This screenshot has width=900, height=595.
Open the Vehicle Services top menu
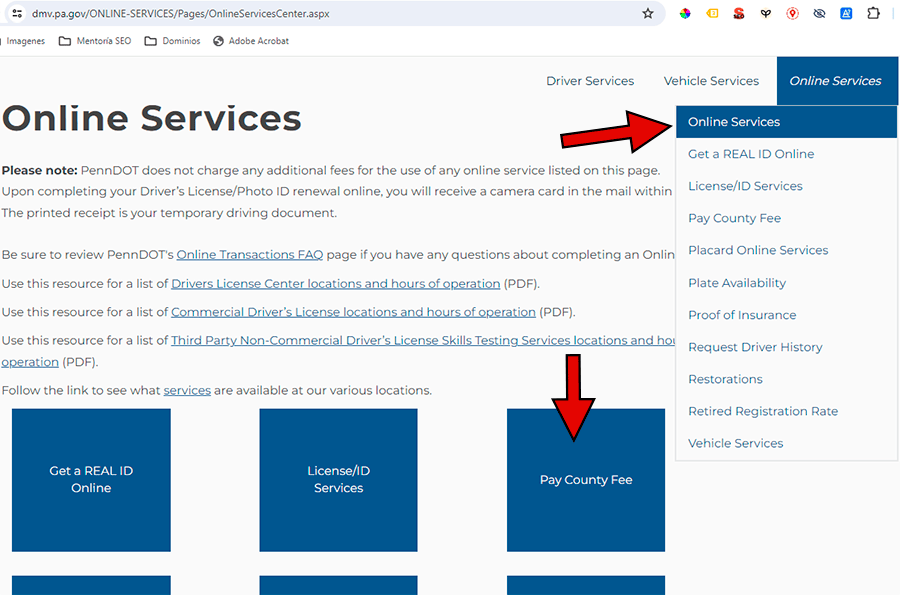[711, 81]
